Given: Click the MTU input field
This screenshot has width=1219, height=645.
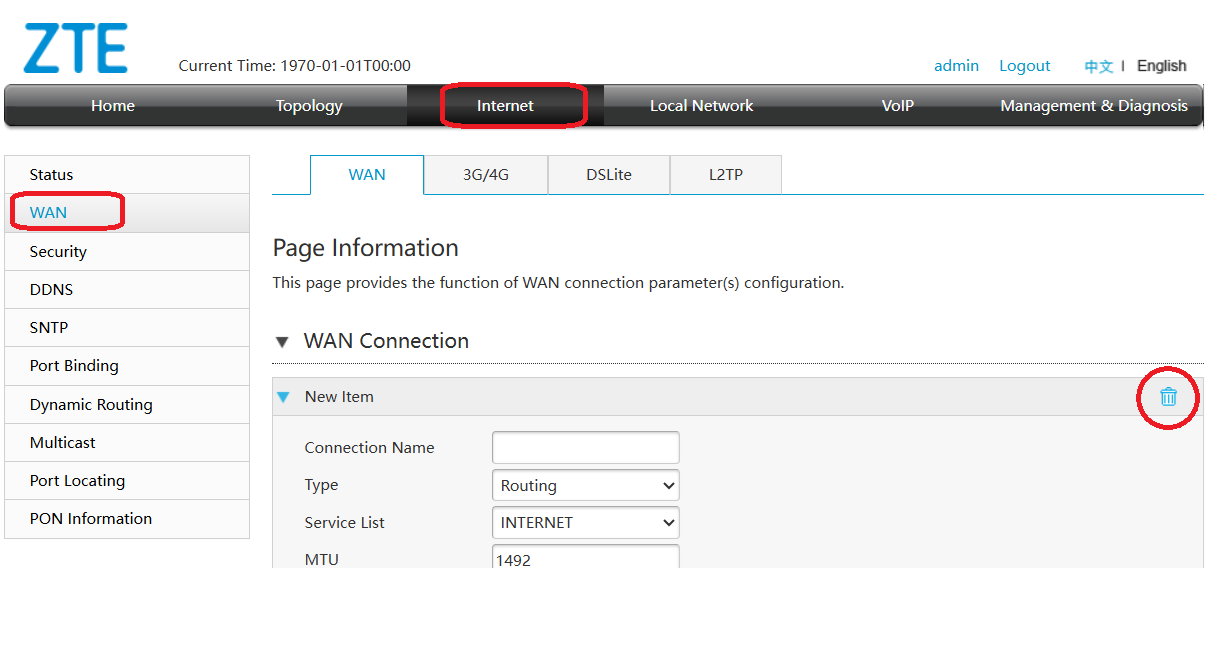Looking at the screenshot, I should coord(585,558).
